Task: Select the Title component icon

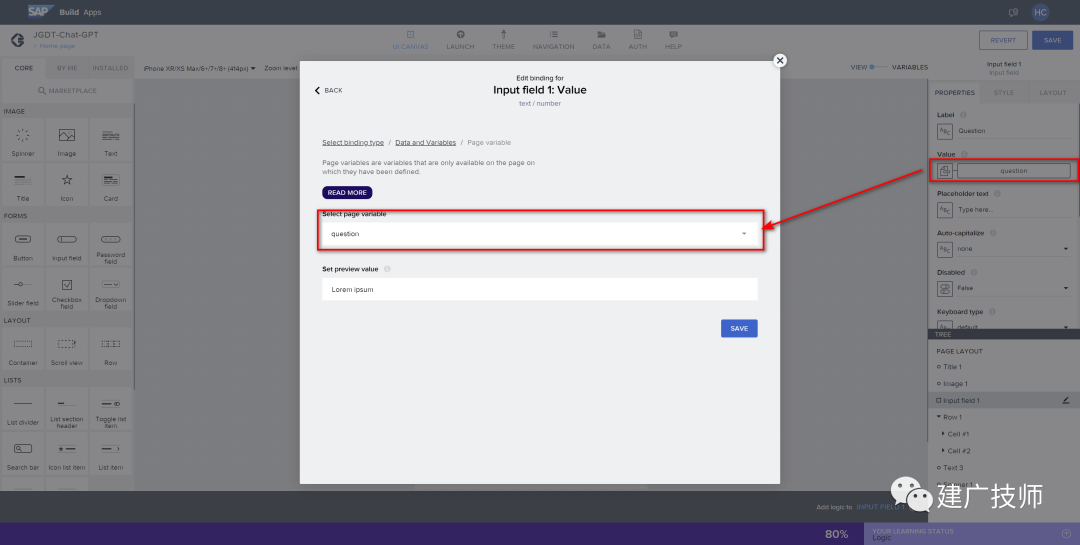Action: [x=23, y=181]
